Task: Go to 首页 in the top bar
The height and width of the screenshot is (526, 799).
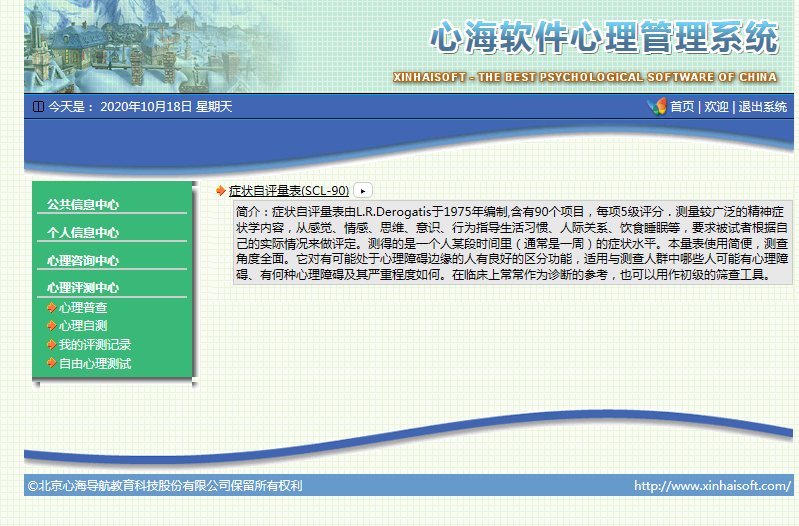Action: click(682, 107)
